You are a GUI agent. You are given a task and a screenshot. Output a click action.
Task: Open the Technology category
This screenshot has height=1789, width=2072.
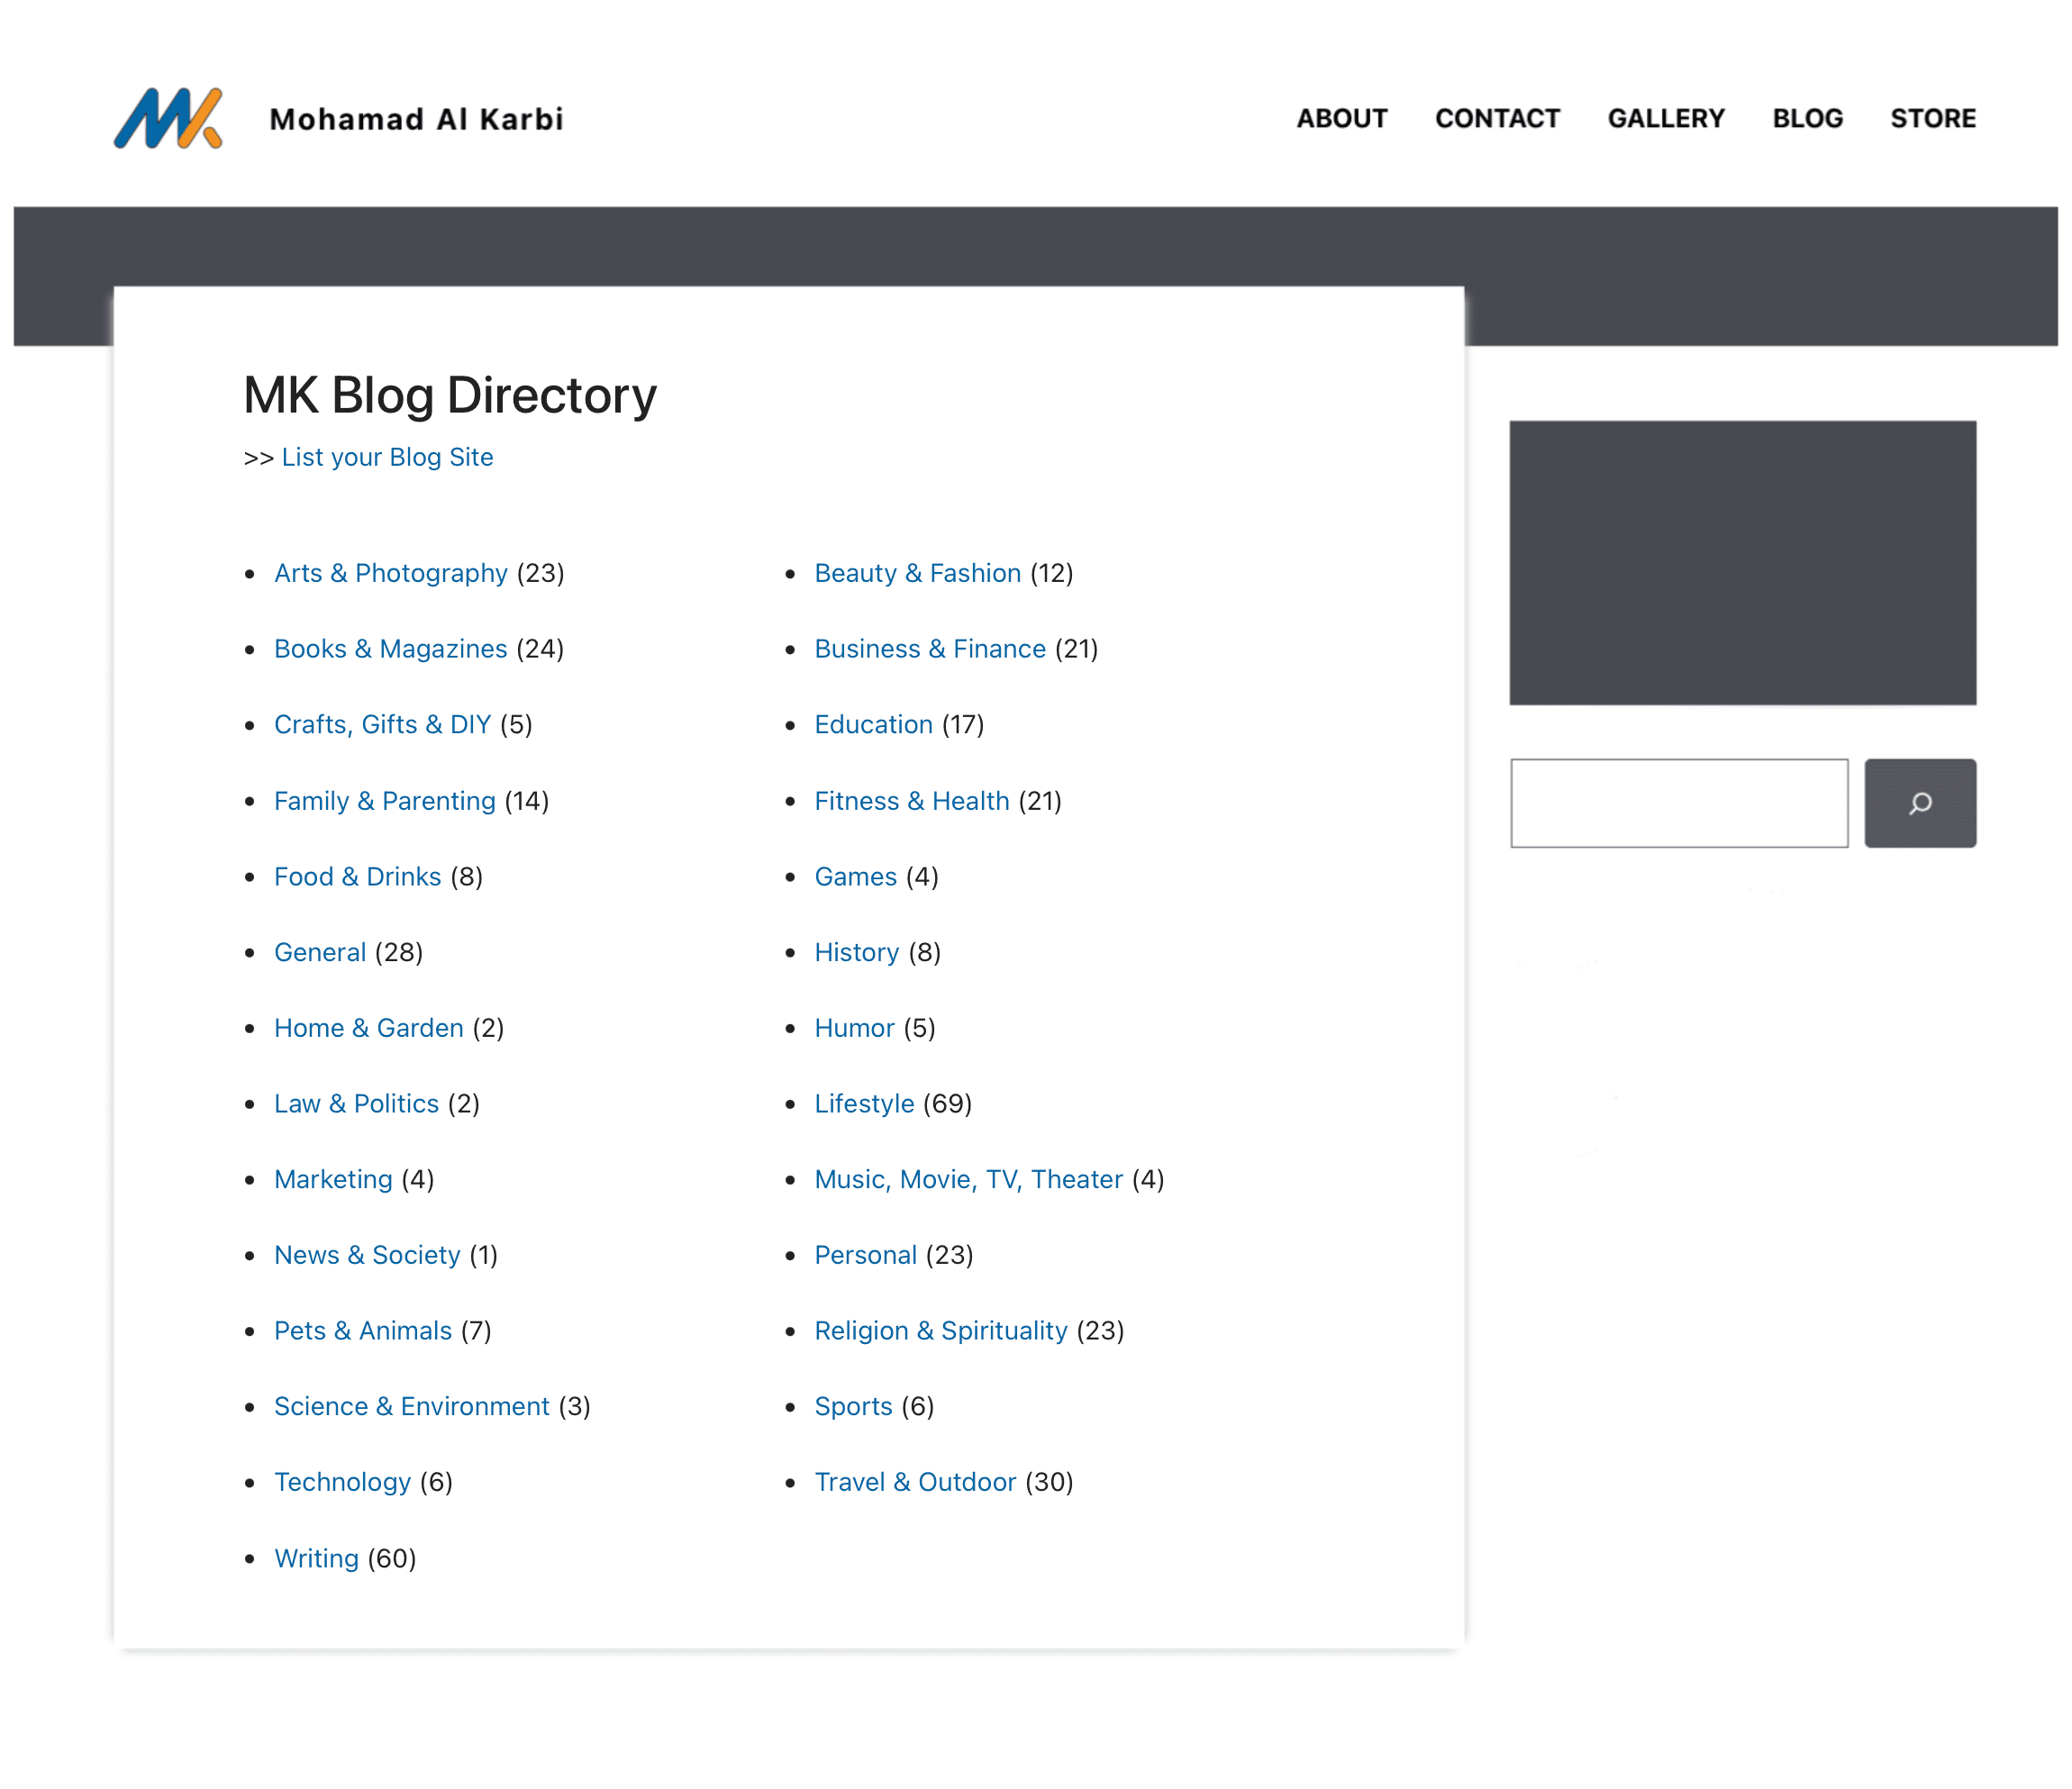click(343, 1482)
